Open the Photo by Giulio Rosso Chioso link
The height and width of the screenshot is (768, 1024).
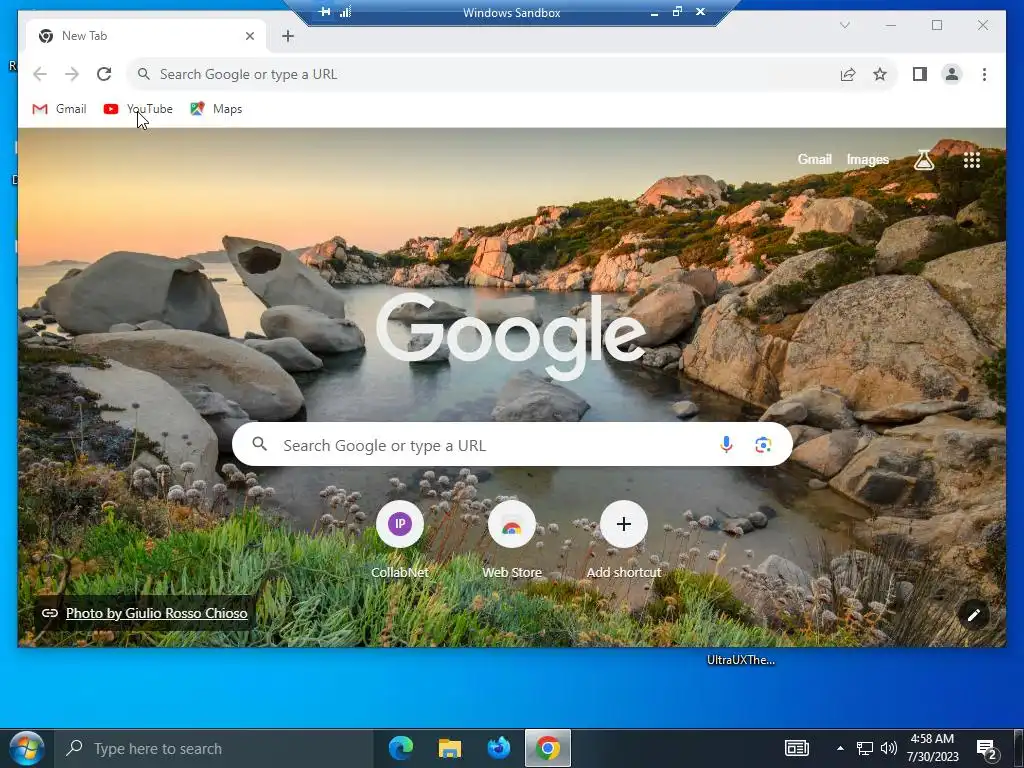pyautogui.click(x=156, y=613)
